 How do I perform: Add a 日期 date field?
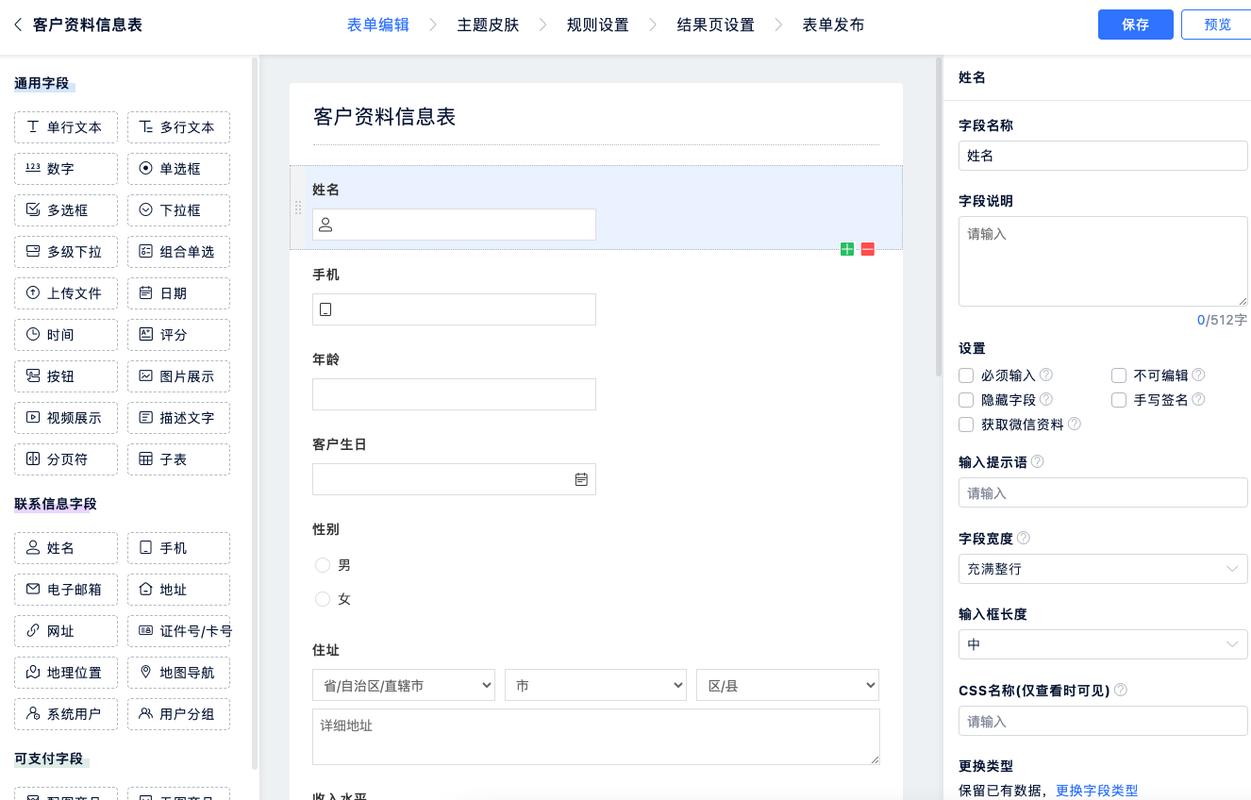[x=179, y=293]
